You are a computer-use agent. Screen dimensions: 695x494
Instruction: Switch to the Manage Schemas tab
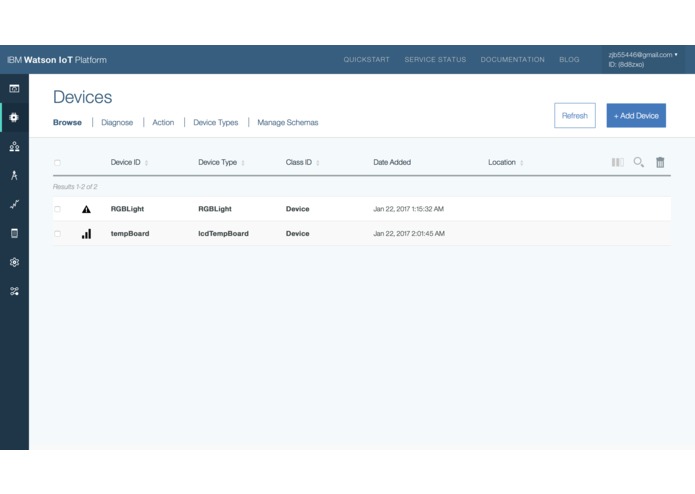click(x=288, y=122)
